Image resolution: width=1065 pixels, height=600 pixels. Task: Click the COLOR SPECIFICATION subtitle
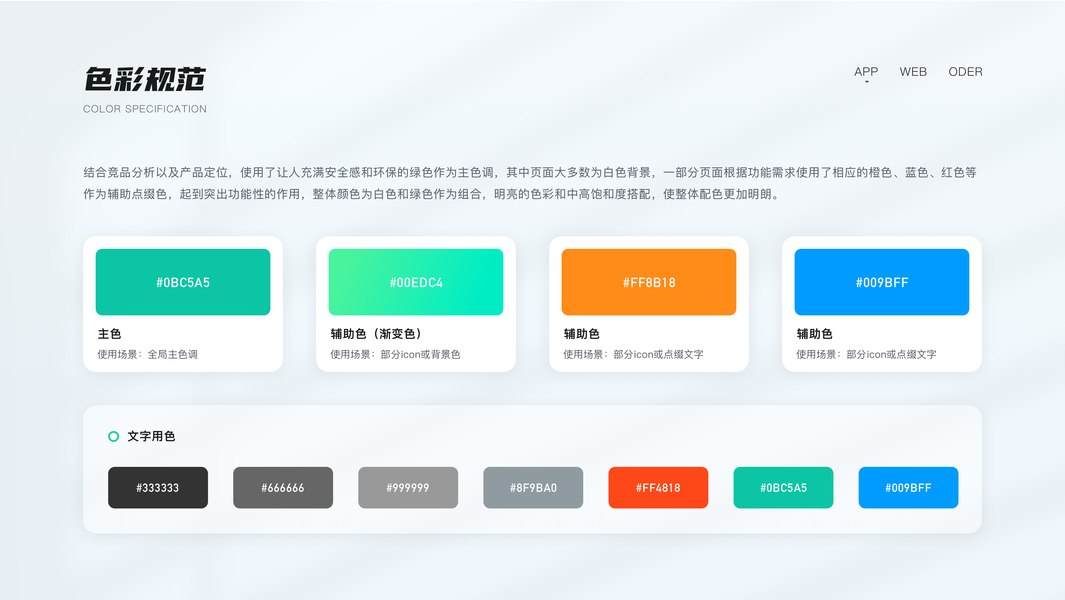click(145, 109)
